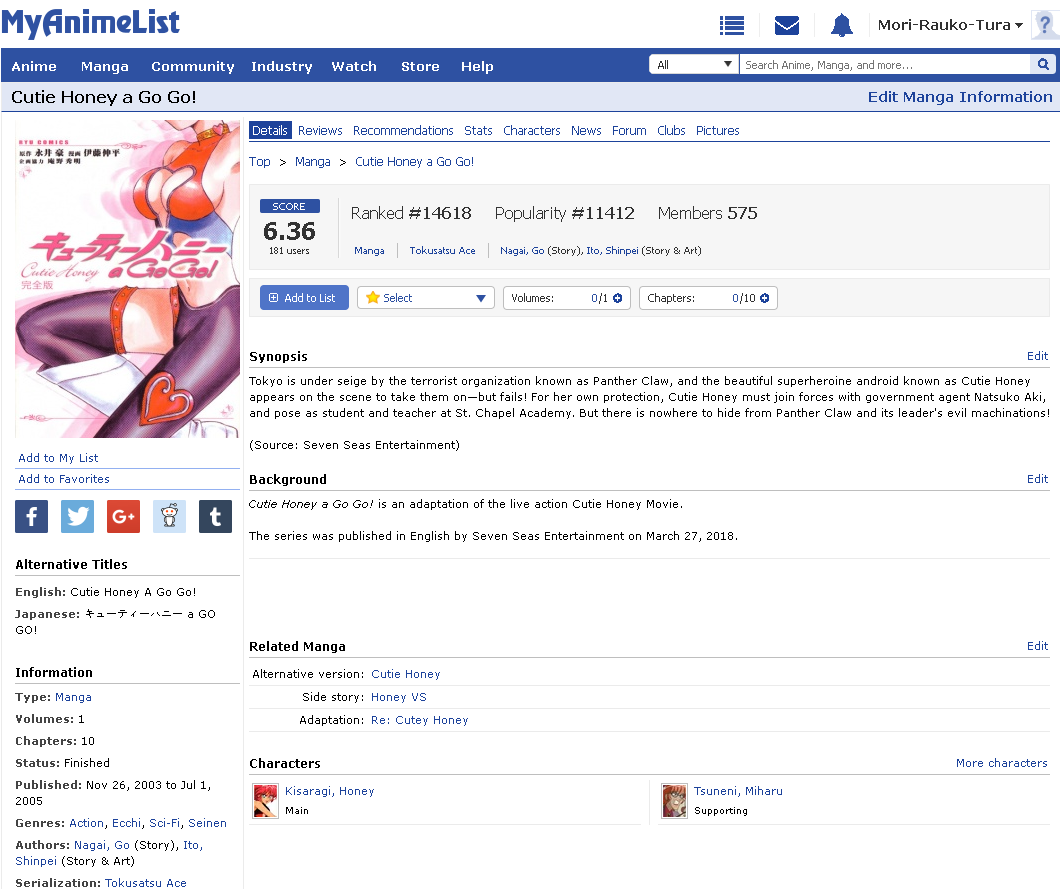
Task: Open More characters link
Action: coord(1001,763)
